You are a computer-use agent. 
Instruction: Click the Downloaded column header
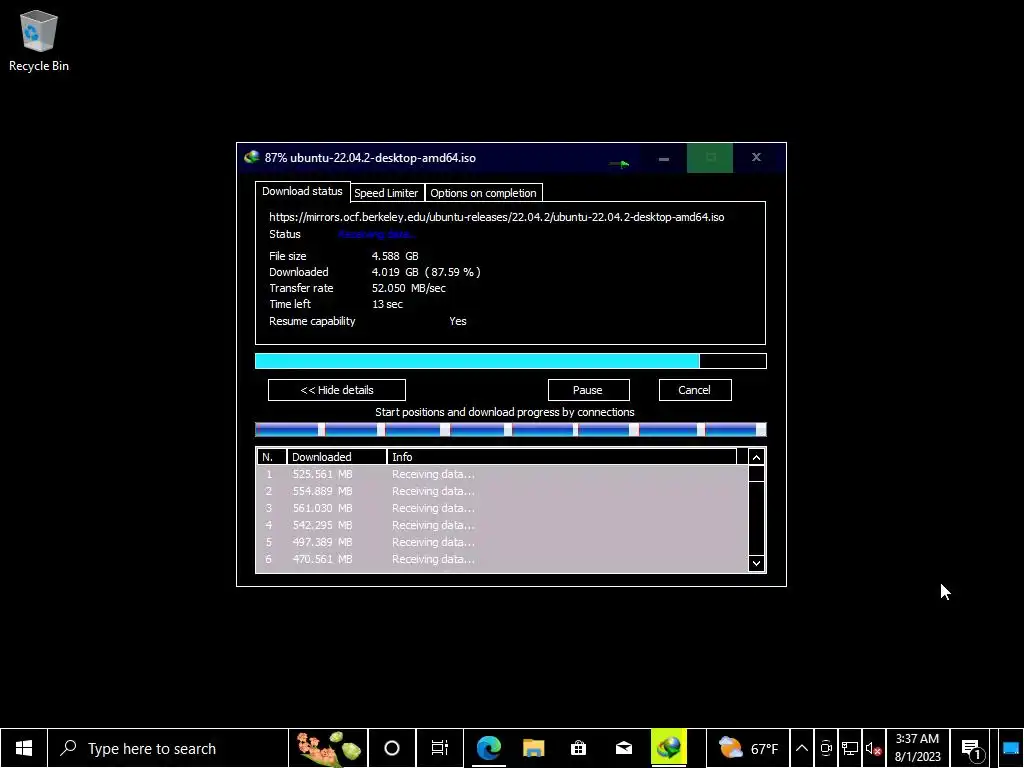click(337, 456)
